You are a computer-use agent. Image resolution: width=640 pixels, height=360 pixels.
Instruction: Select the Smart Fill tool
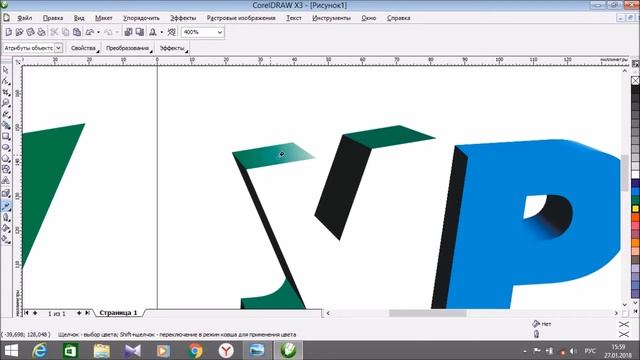(6, 125)
